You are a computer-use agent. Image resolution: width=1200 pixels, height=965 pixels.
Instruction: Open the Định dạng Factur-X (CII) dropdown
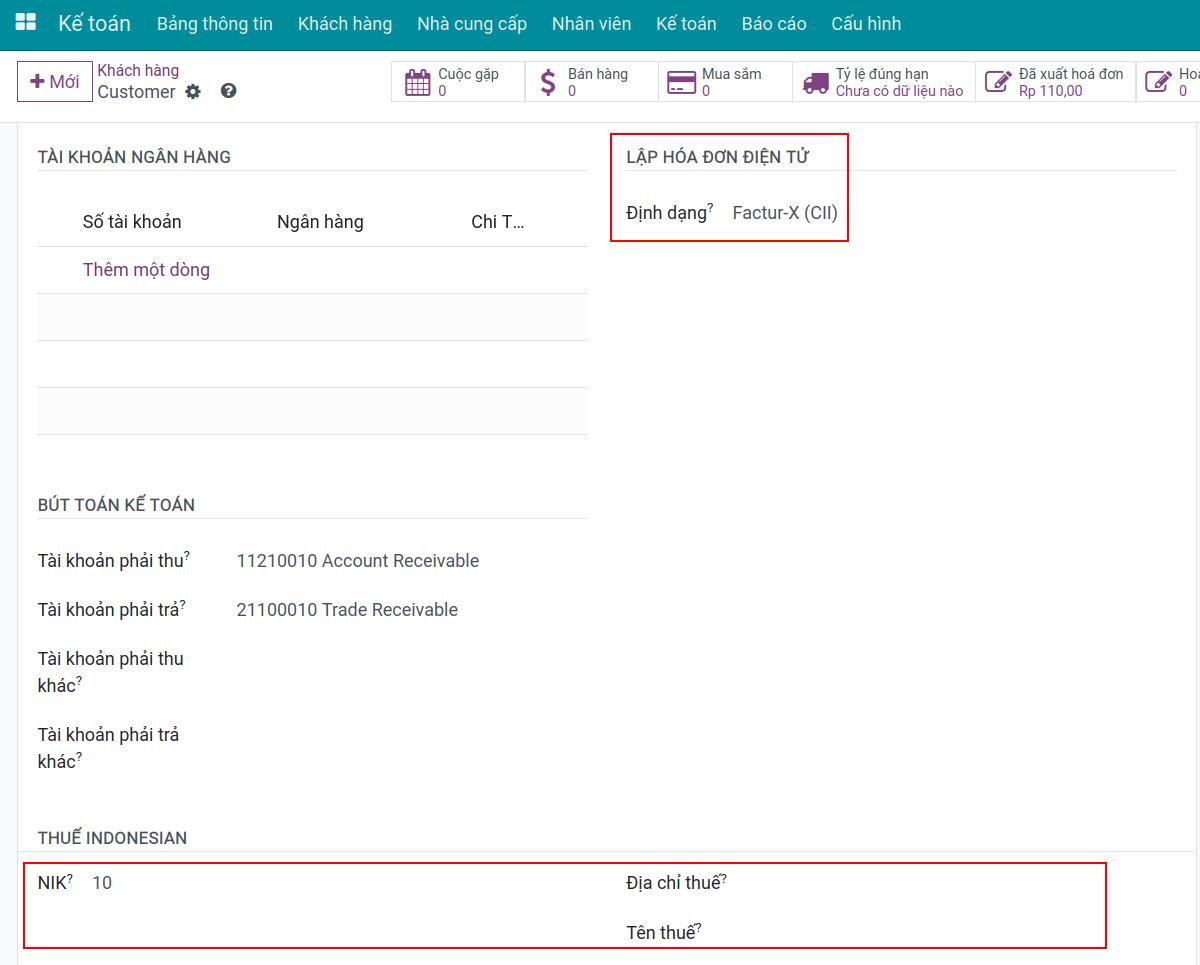coord(785,213)
